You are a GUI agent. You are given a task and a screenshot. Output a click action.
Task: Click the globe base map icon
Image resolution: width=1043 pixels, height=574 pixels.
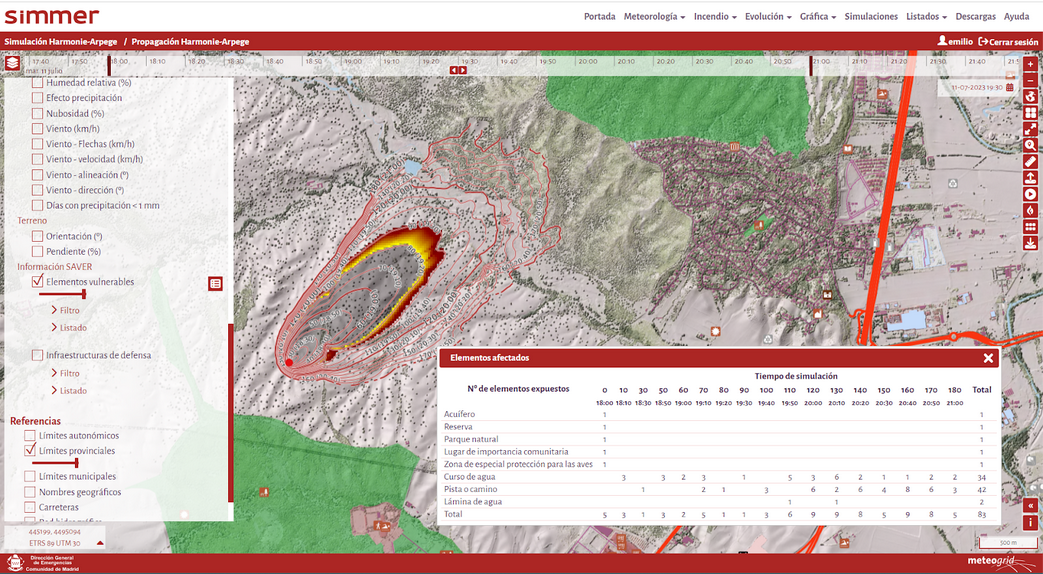click(x=1030, y=98)
